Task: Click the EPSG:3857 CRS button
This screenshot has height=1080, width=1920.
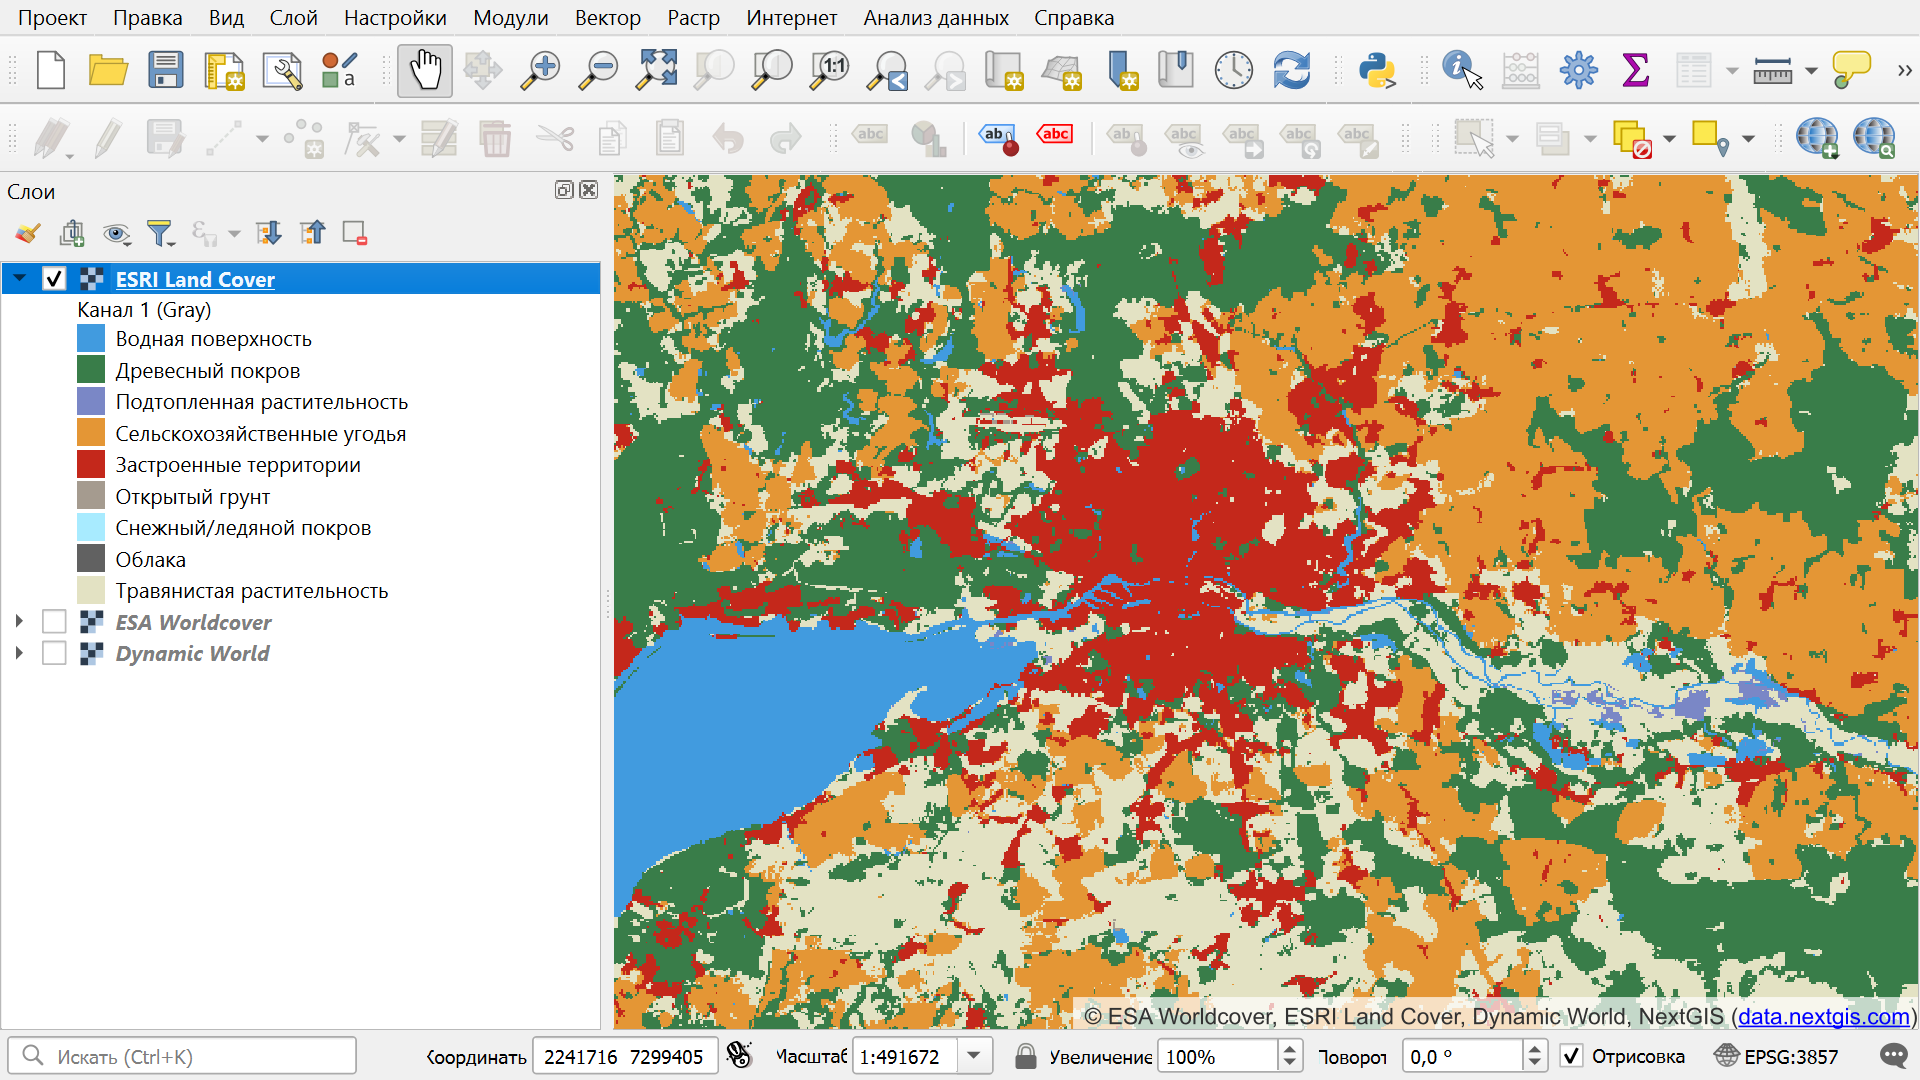Action: coord(1776,1056)
